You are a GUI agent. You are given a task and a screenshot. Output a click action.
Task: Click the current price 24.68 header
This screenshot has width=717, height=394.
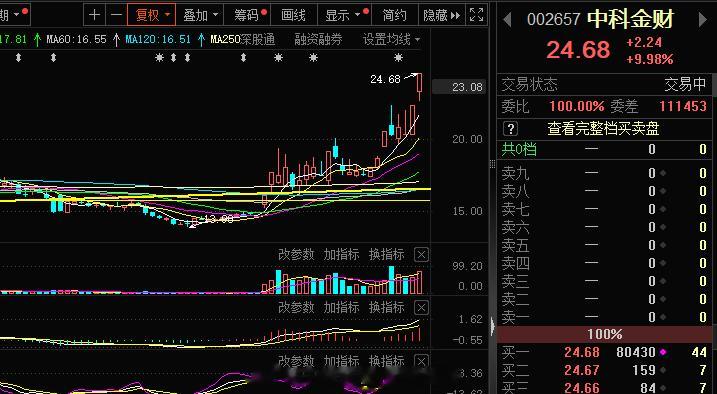click(578, 49)
